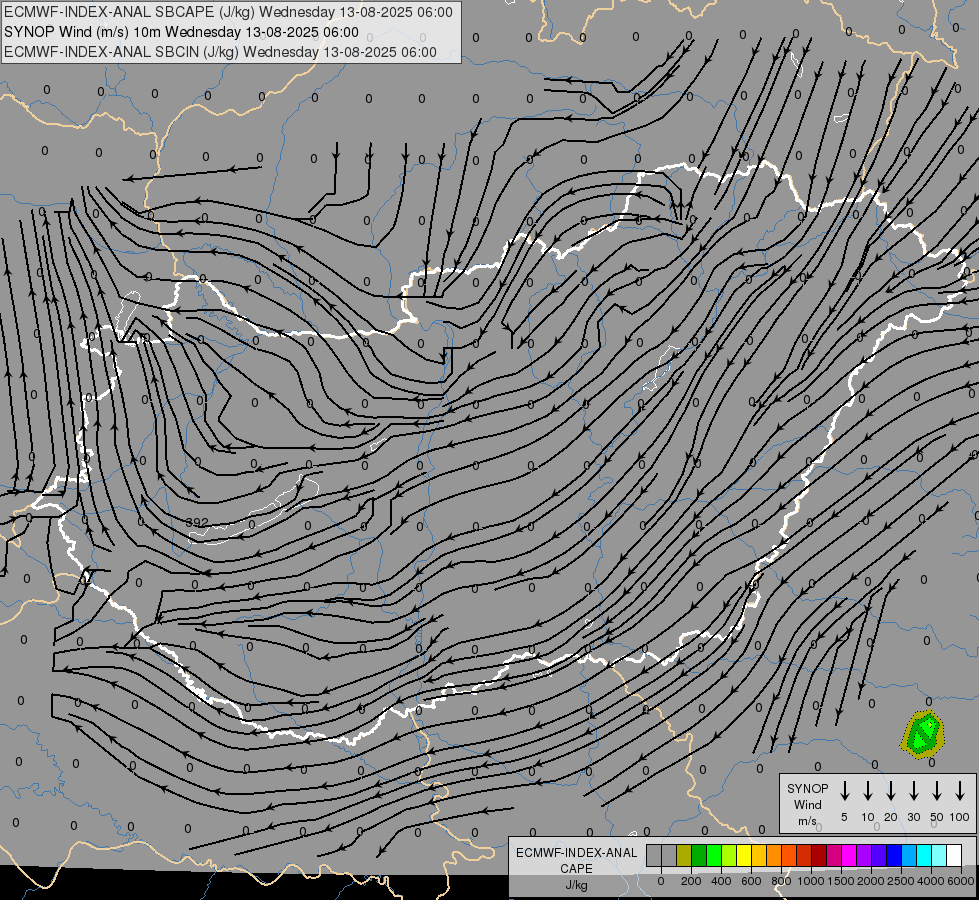Click the 1000 tick label on the CAPE scale

click(x=811, y=881)
